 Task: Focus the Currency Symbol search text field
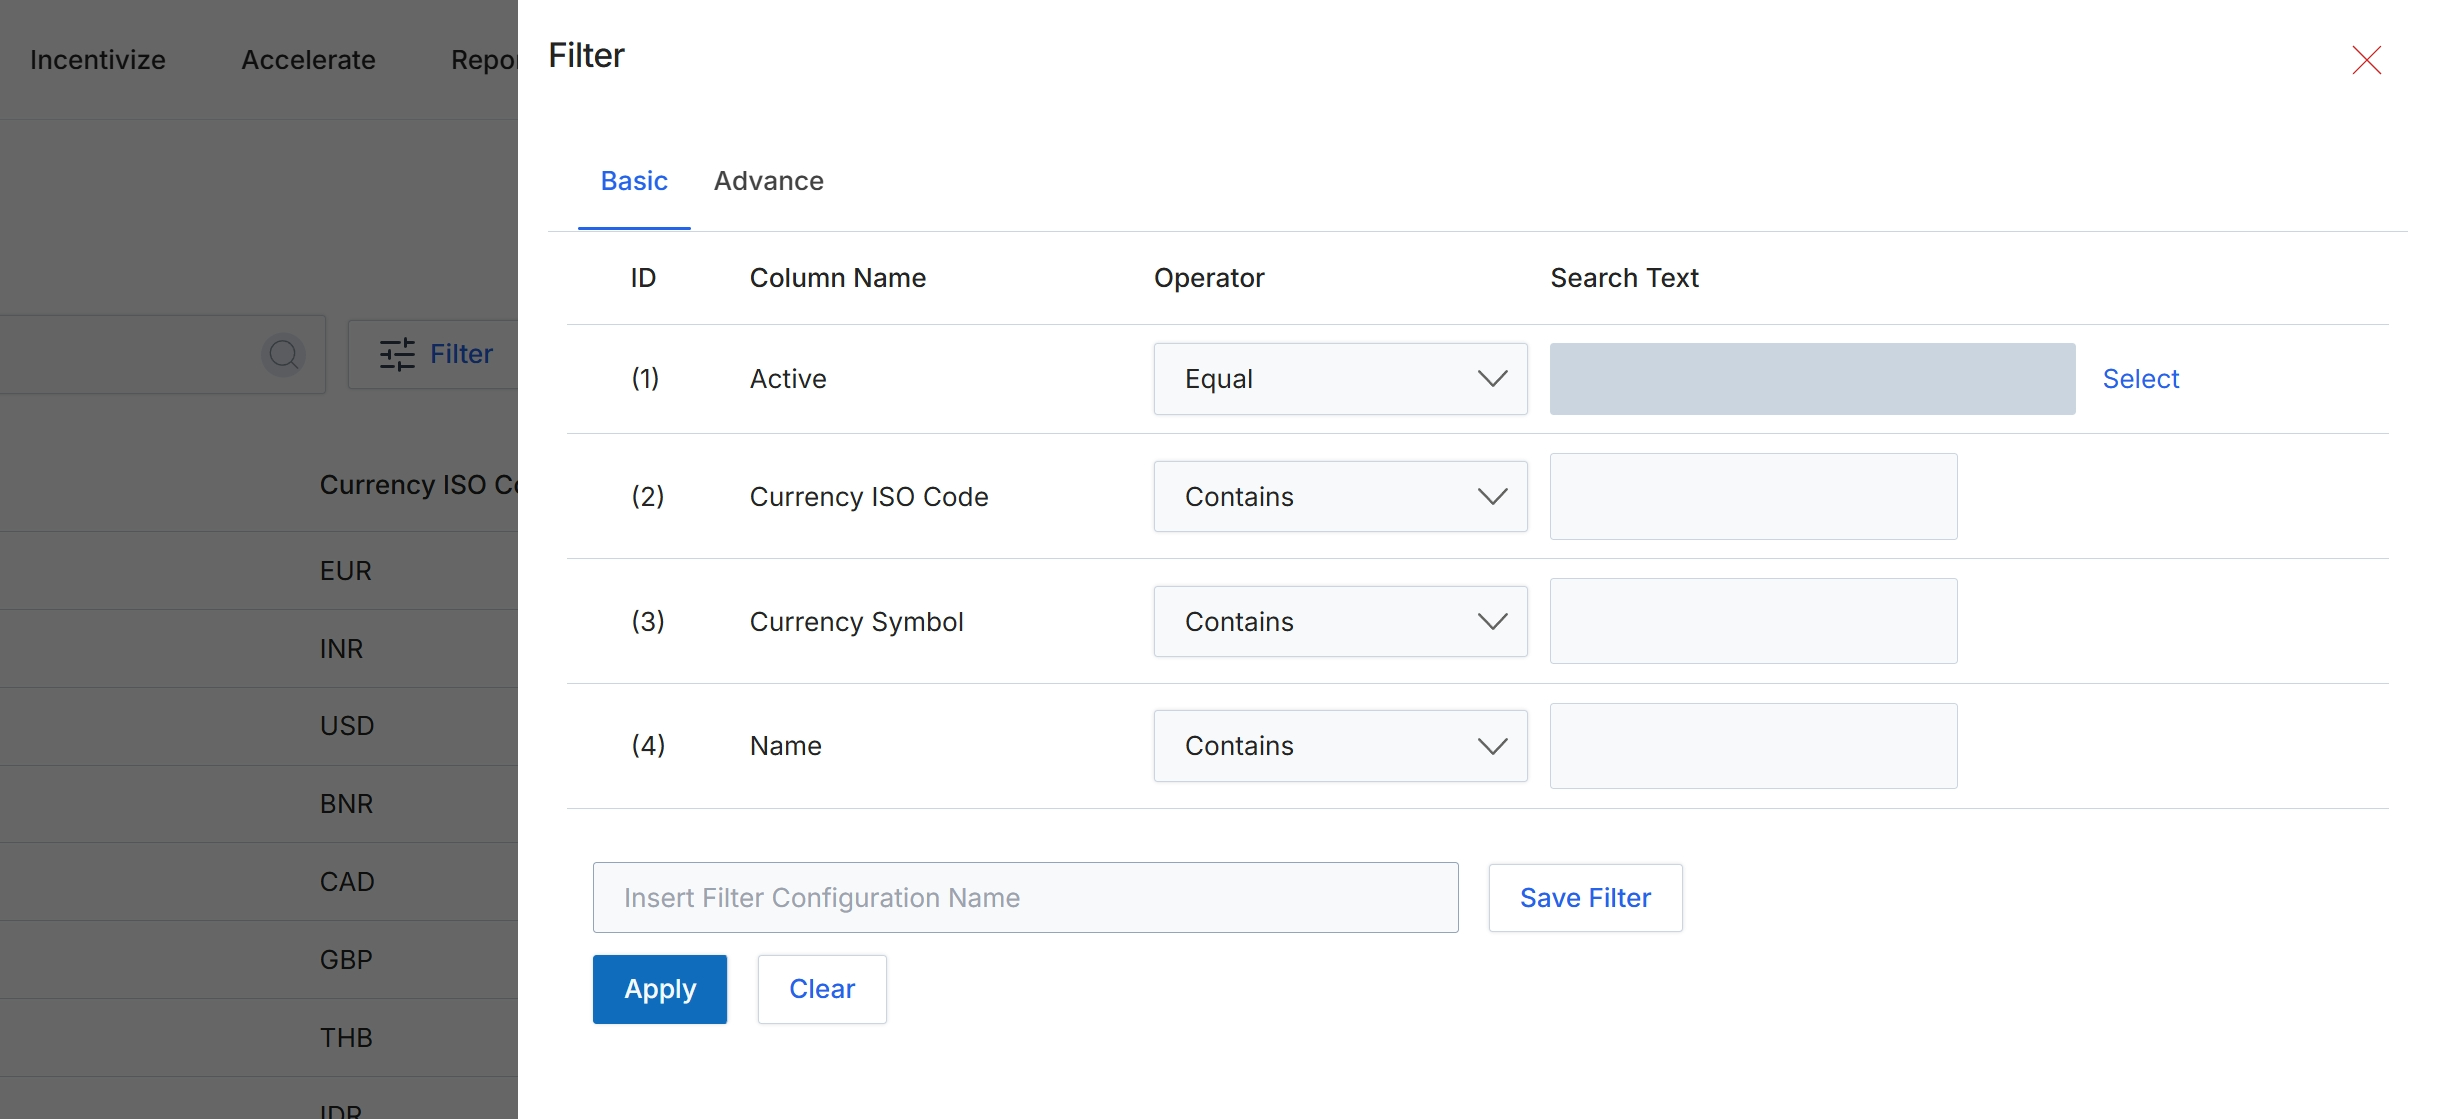click(1753, 621)
